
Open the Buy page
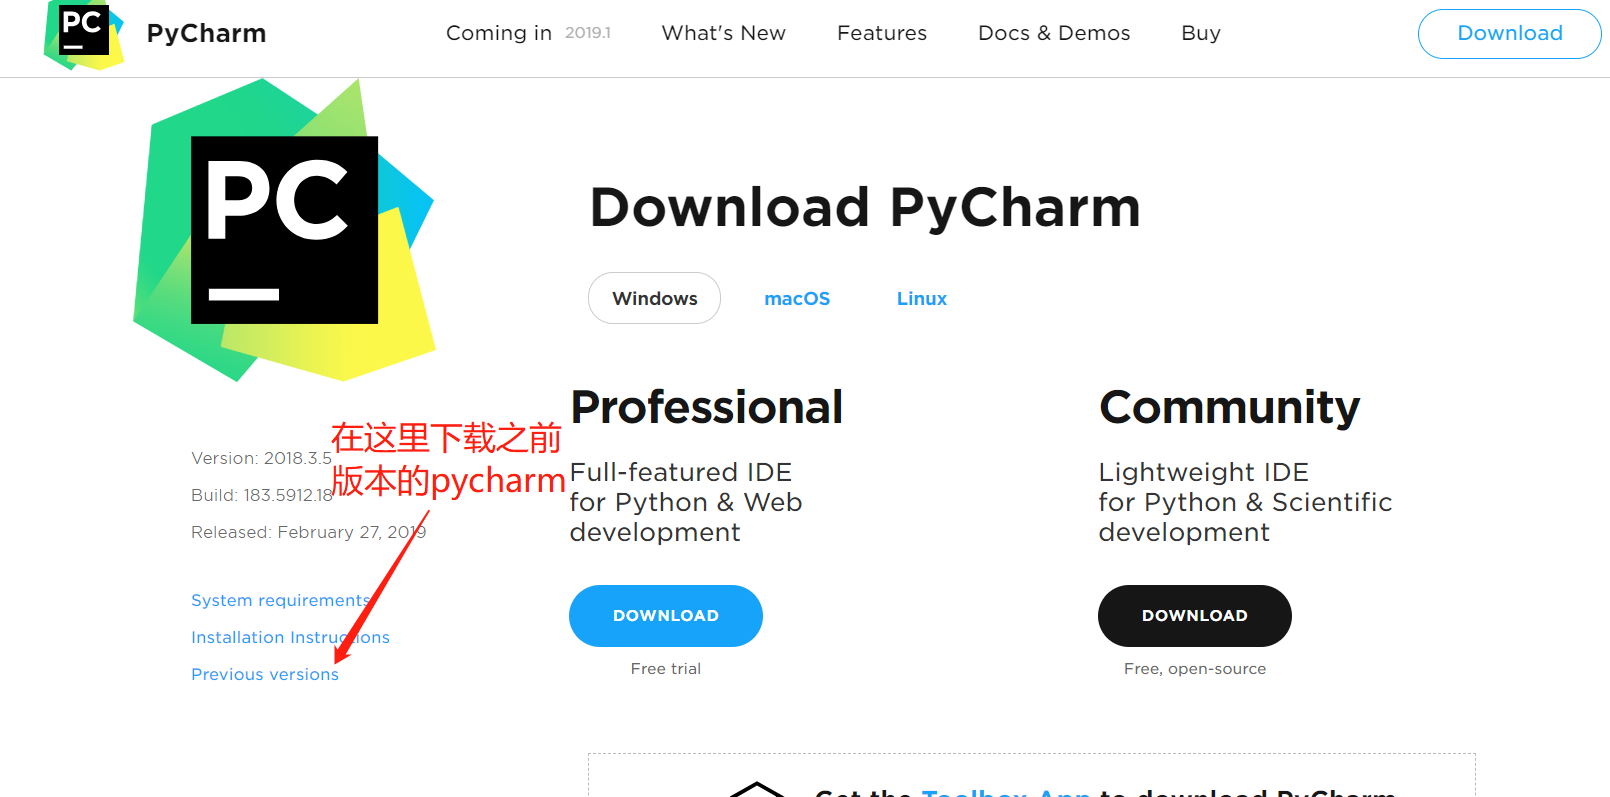(1201, 33)
